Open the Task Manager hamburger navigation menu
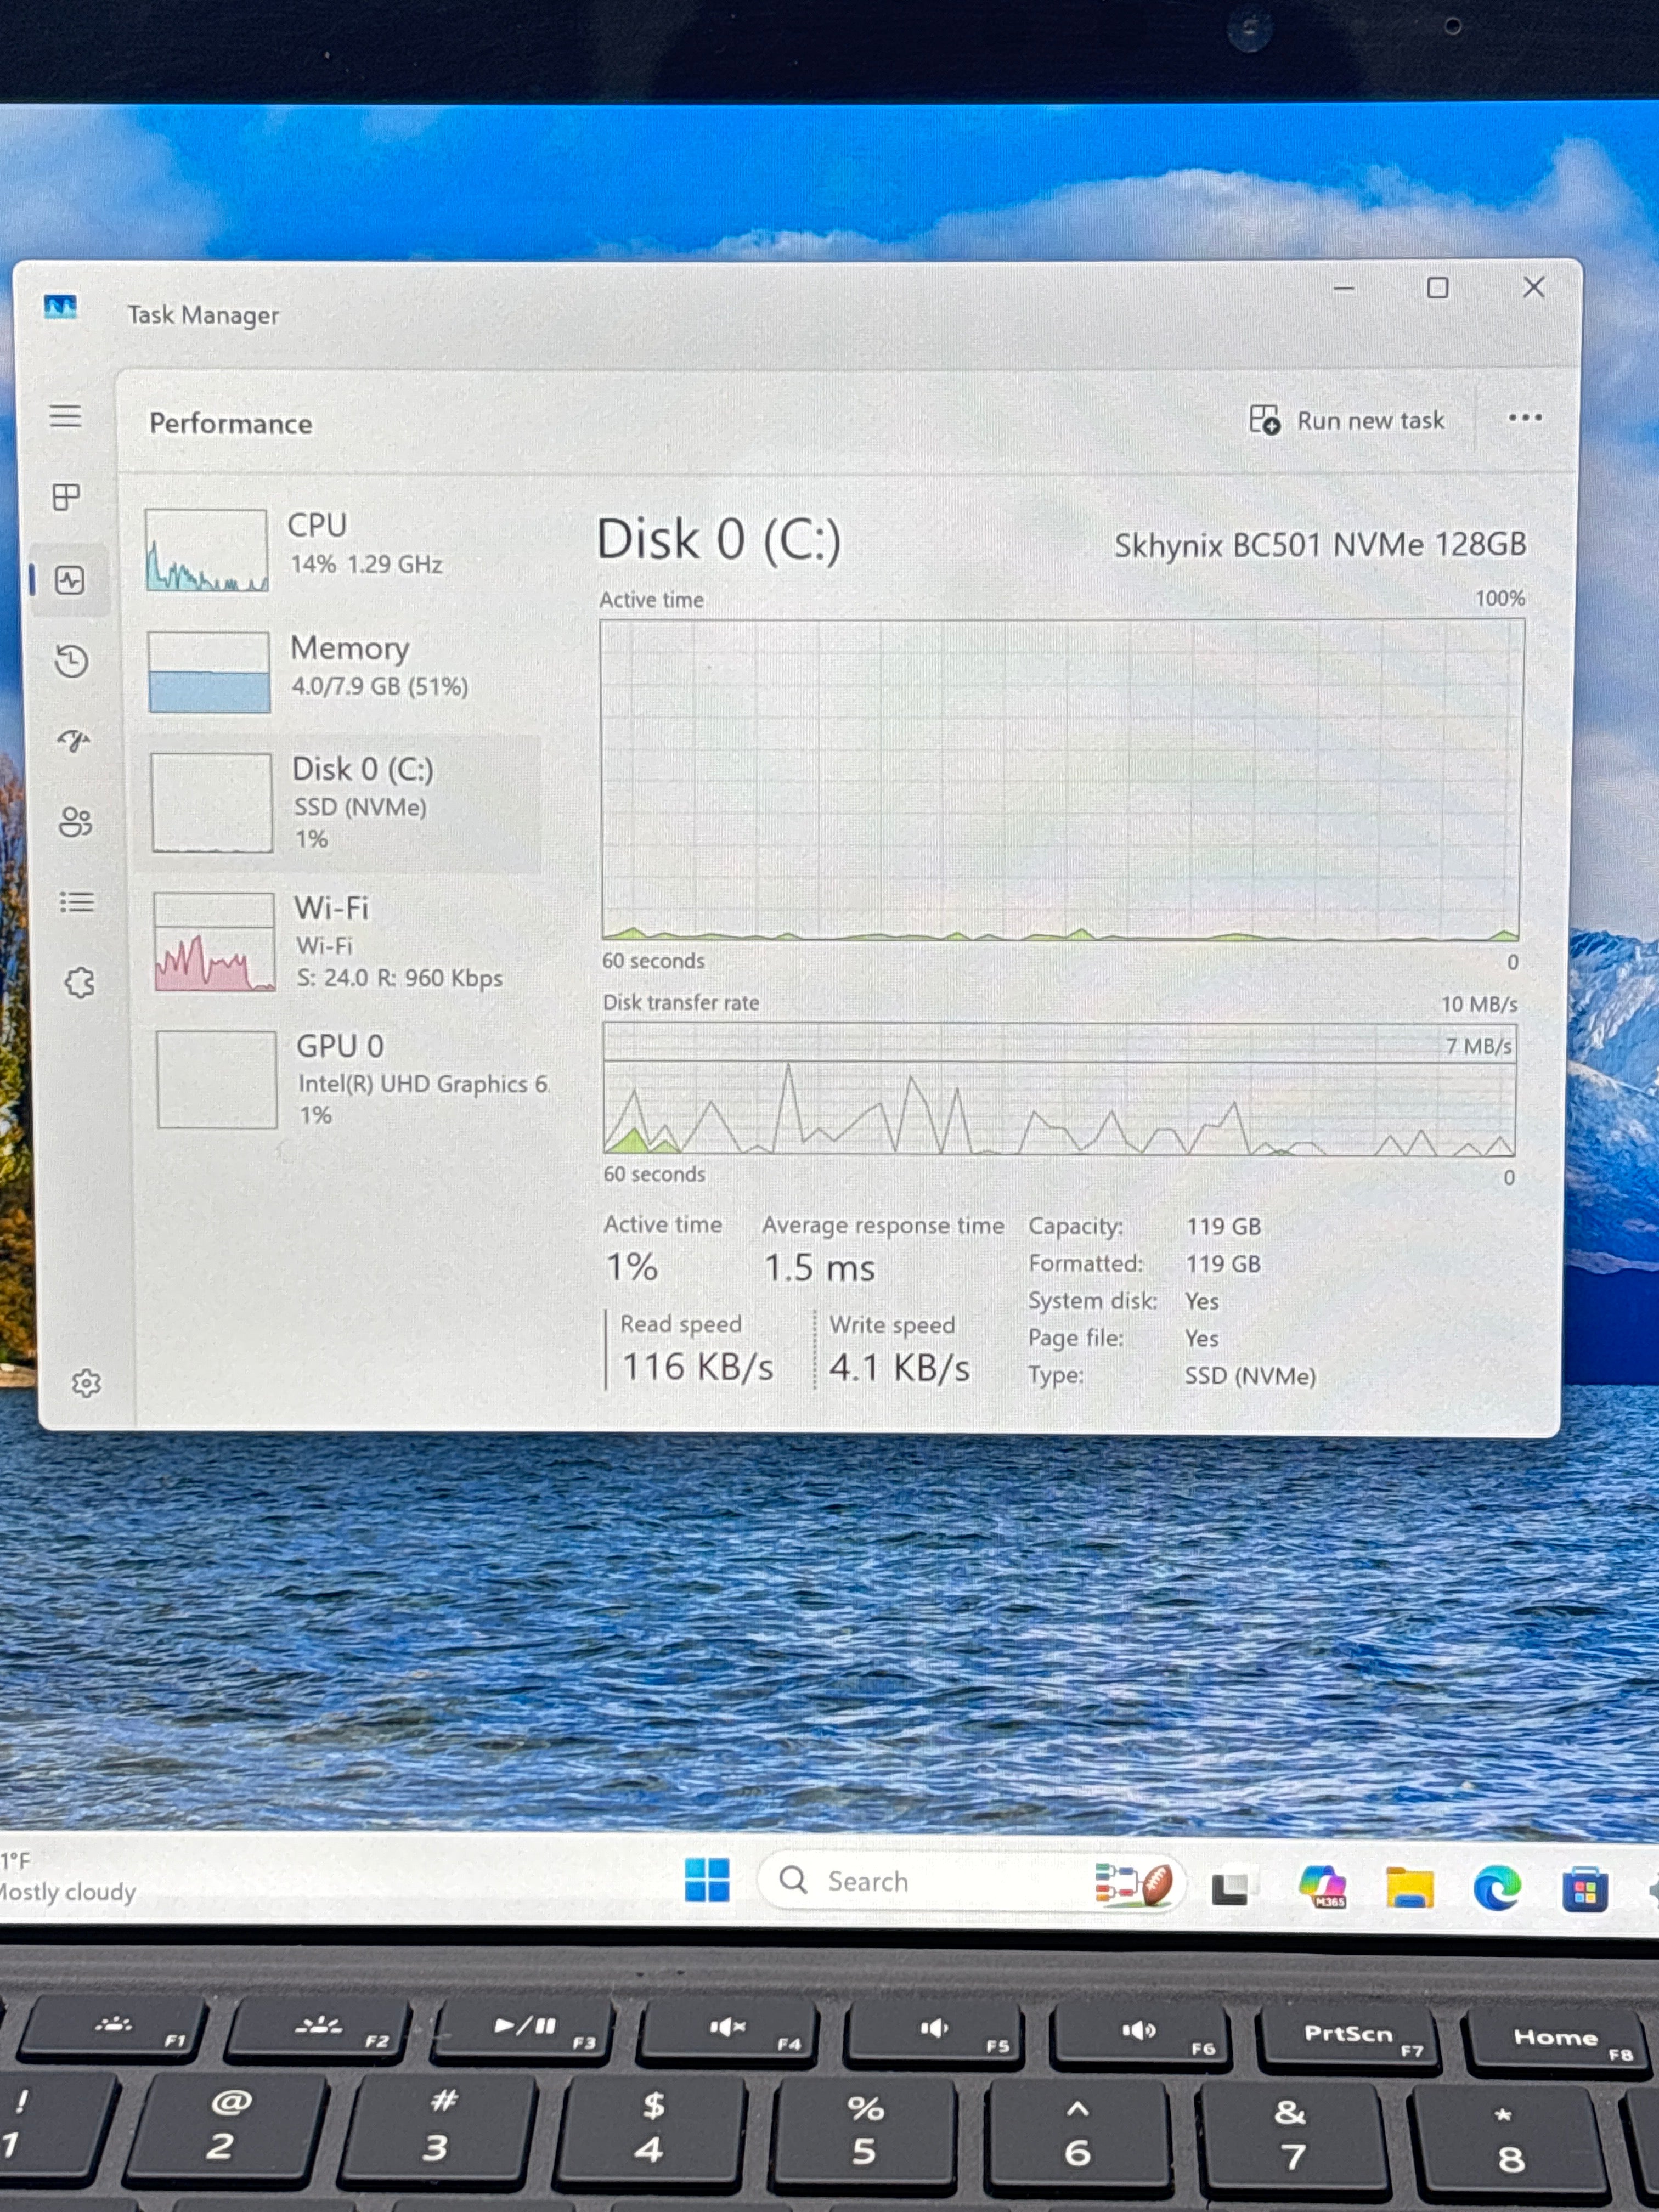 [66, 415]
